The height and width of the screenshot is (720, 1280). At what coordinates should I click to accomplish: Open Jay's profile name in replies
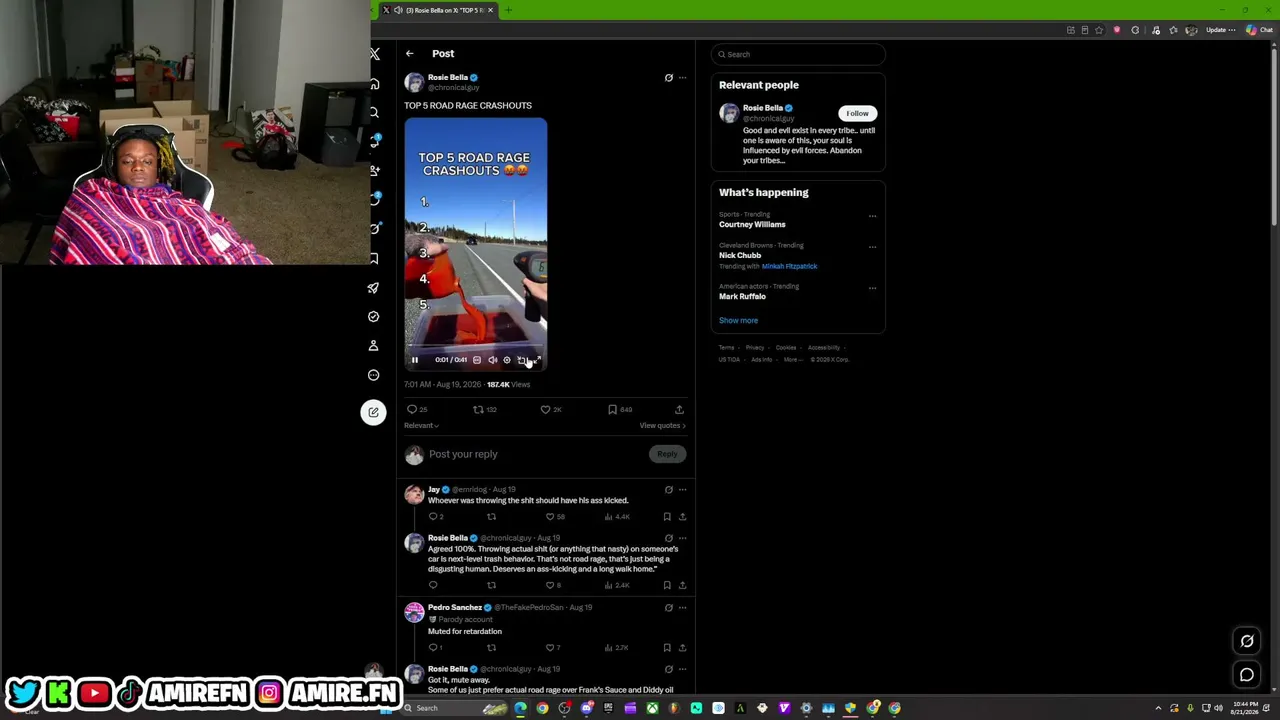tap(433, 490)
